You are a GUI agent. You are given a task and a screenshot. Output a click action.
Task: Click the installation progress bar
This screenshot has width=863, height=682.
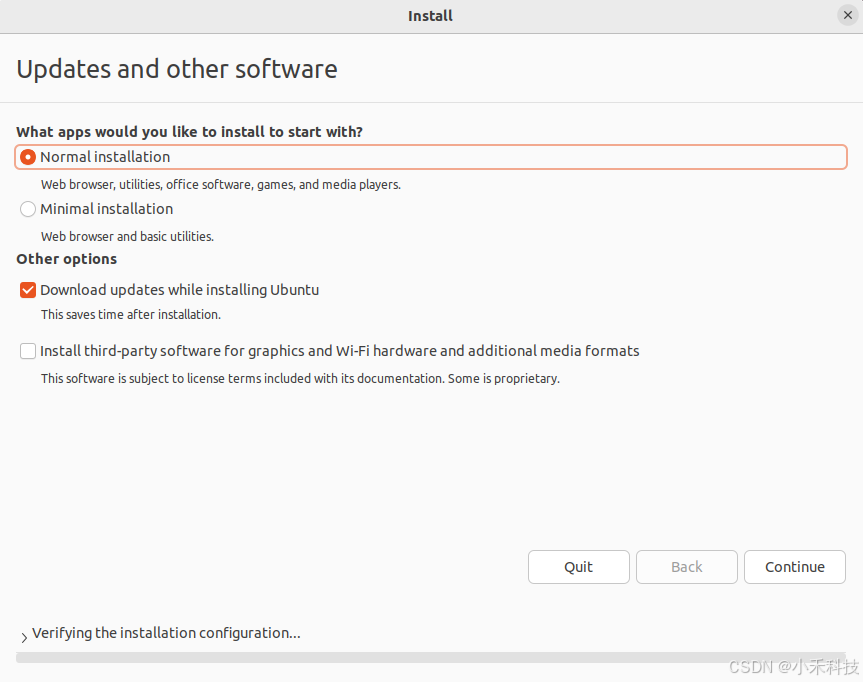point(430,657)
